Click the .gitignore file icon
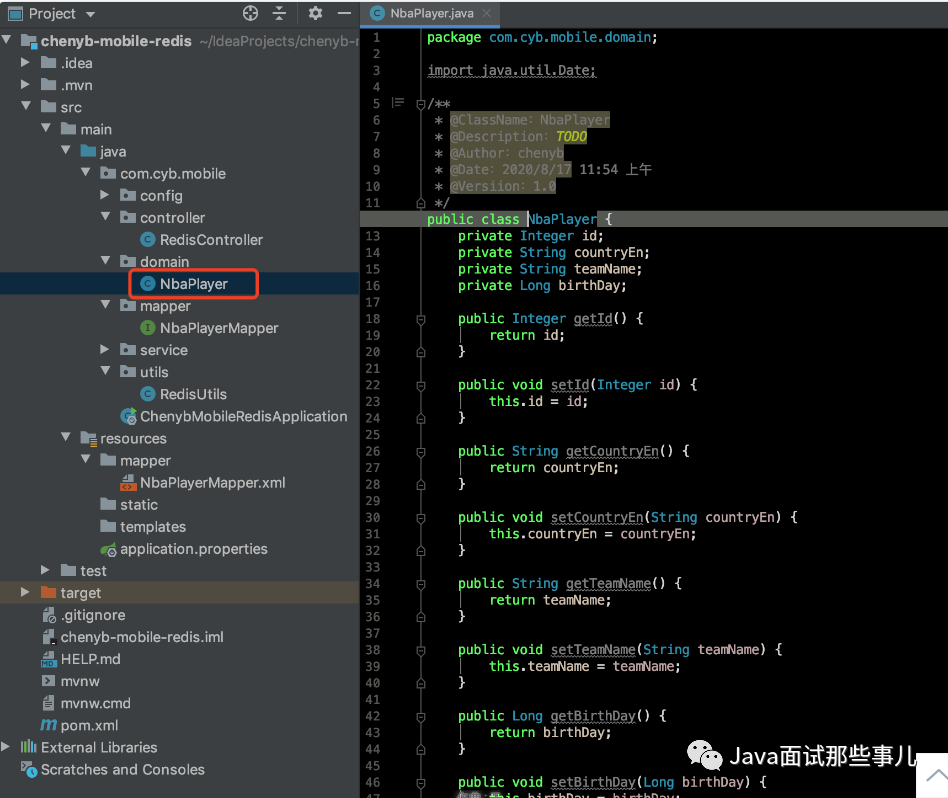 49,615
